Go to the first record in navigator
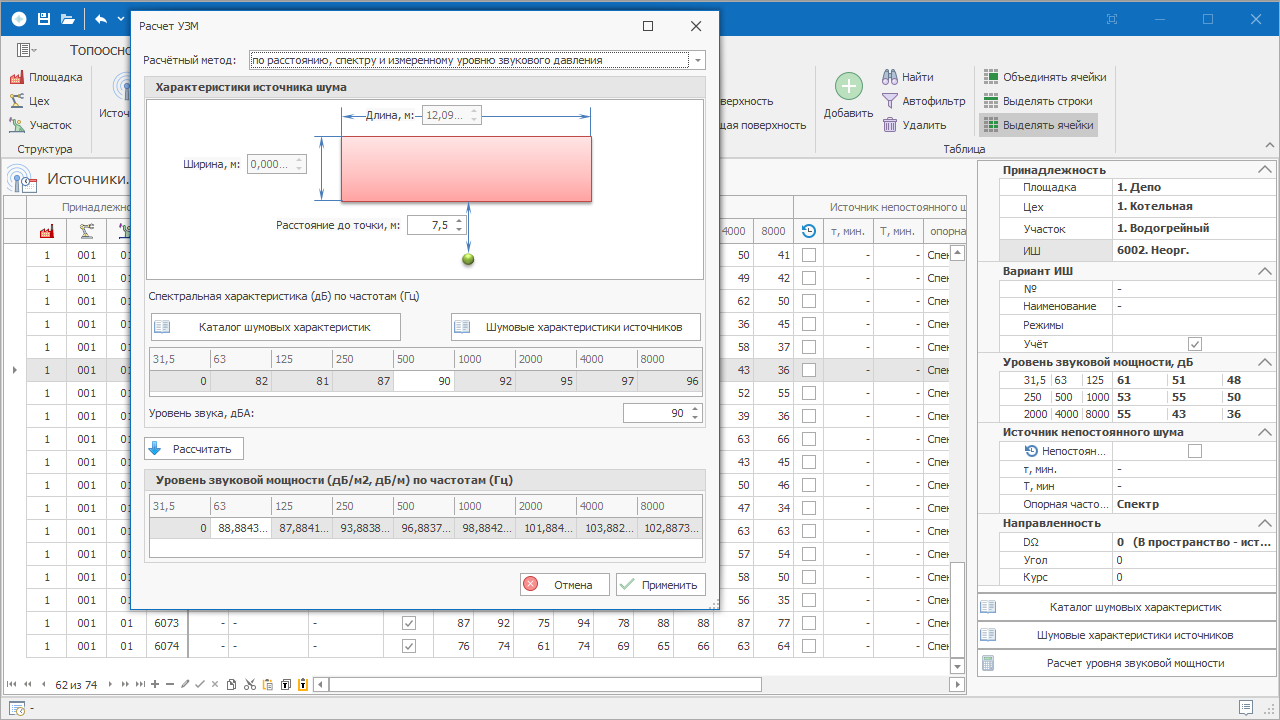 tap(13, 685)
